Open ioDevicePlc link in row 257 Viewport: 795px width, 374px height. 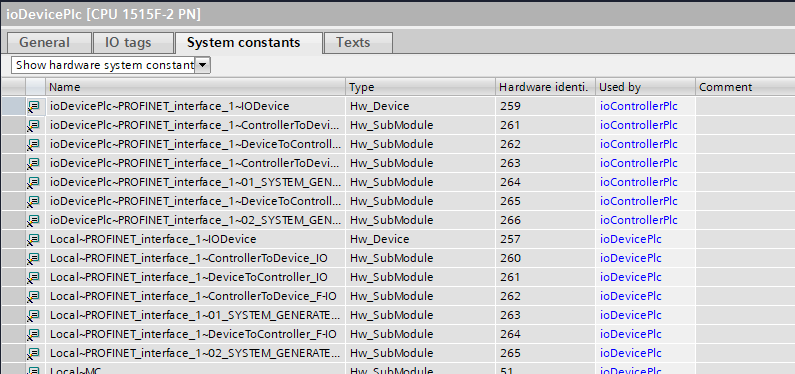pyautogui.click(x=631, y=239)
